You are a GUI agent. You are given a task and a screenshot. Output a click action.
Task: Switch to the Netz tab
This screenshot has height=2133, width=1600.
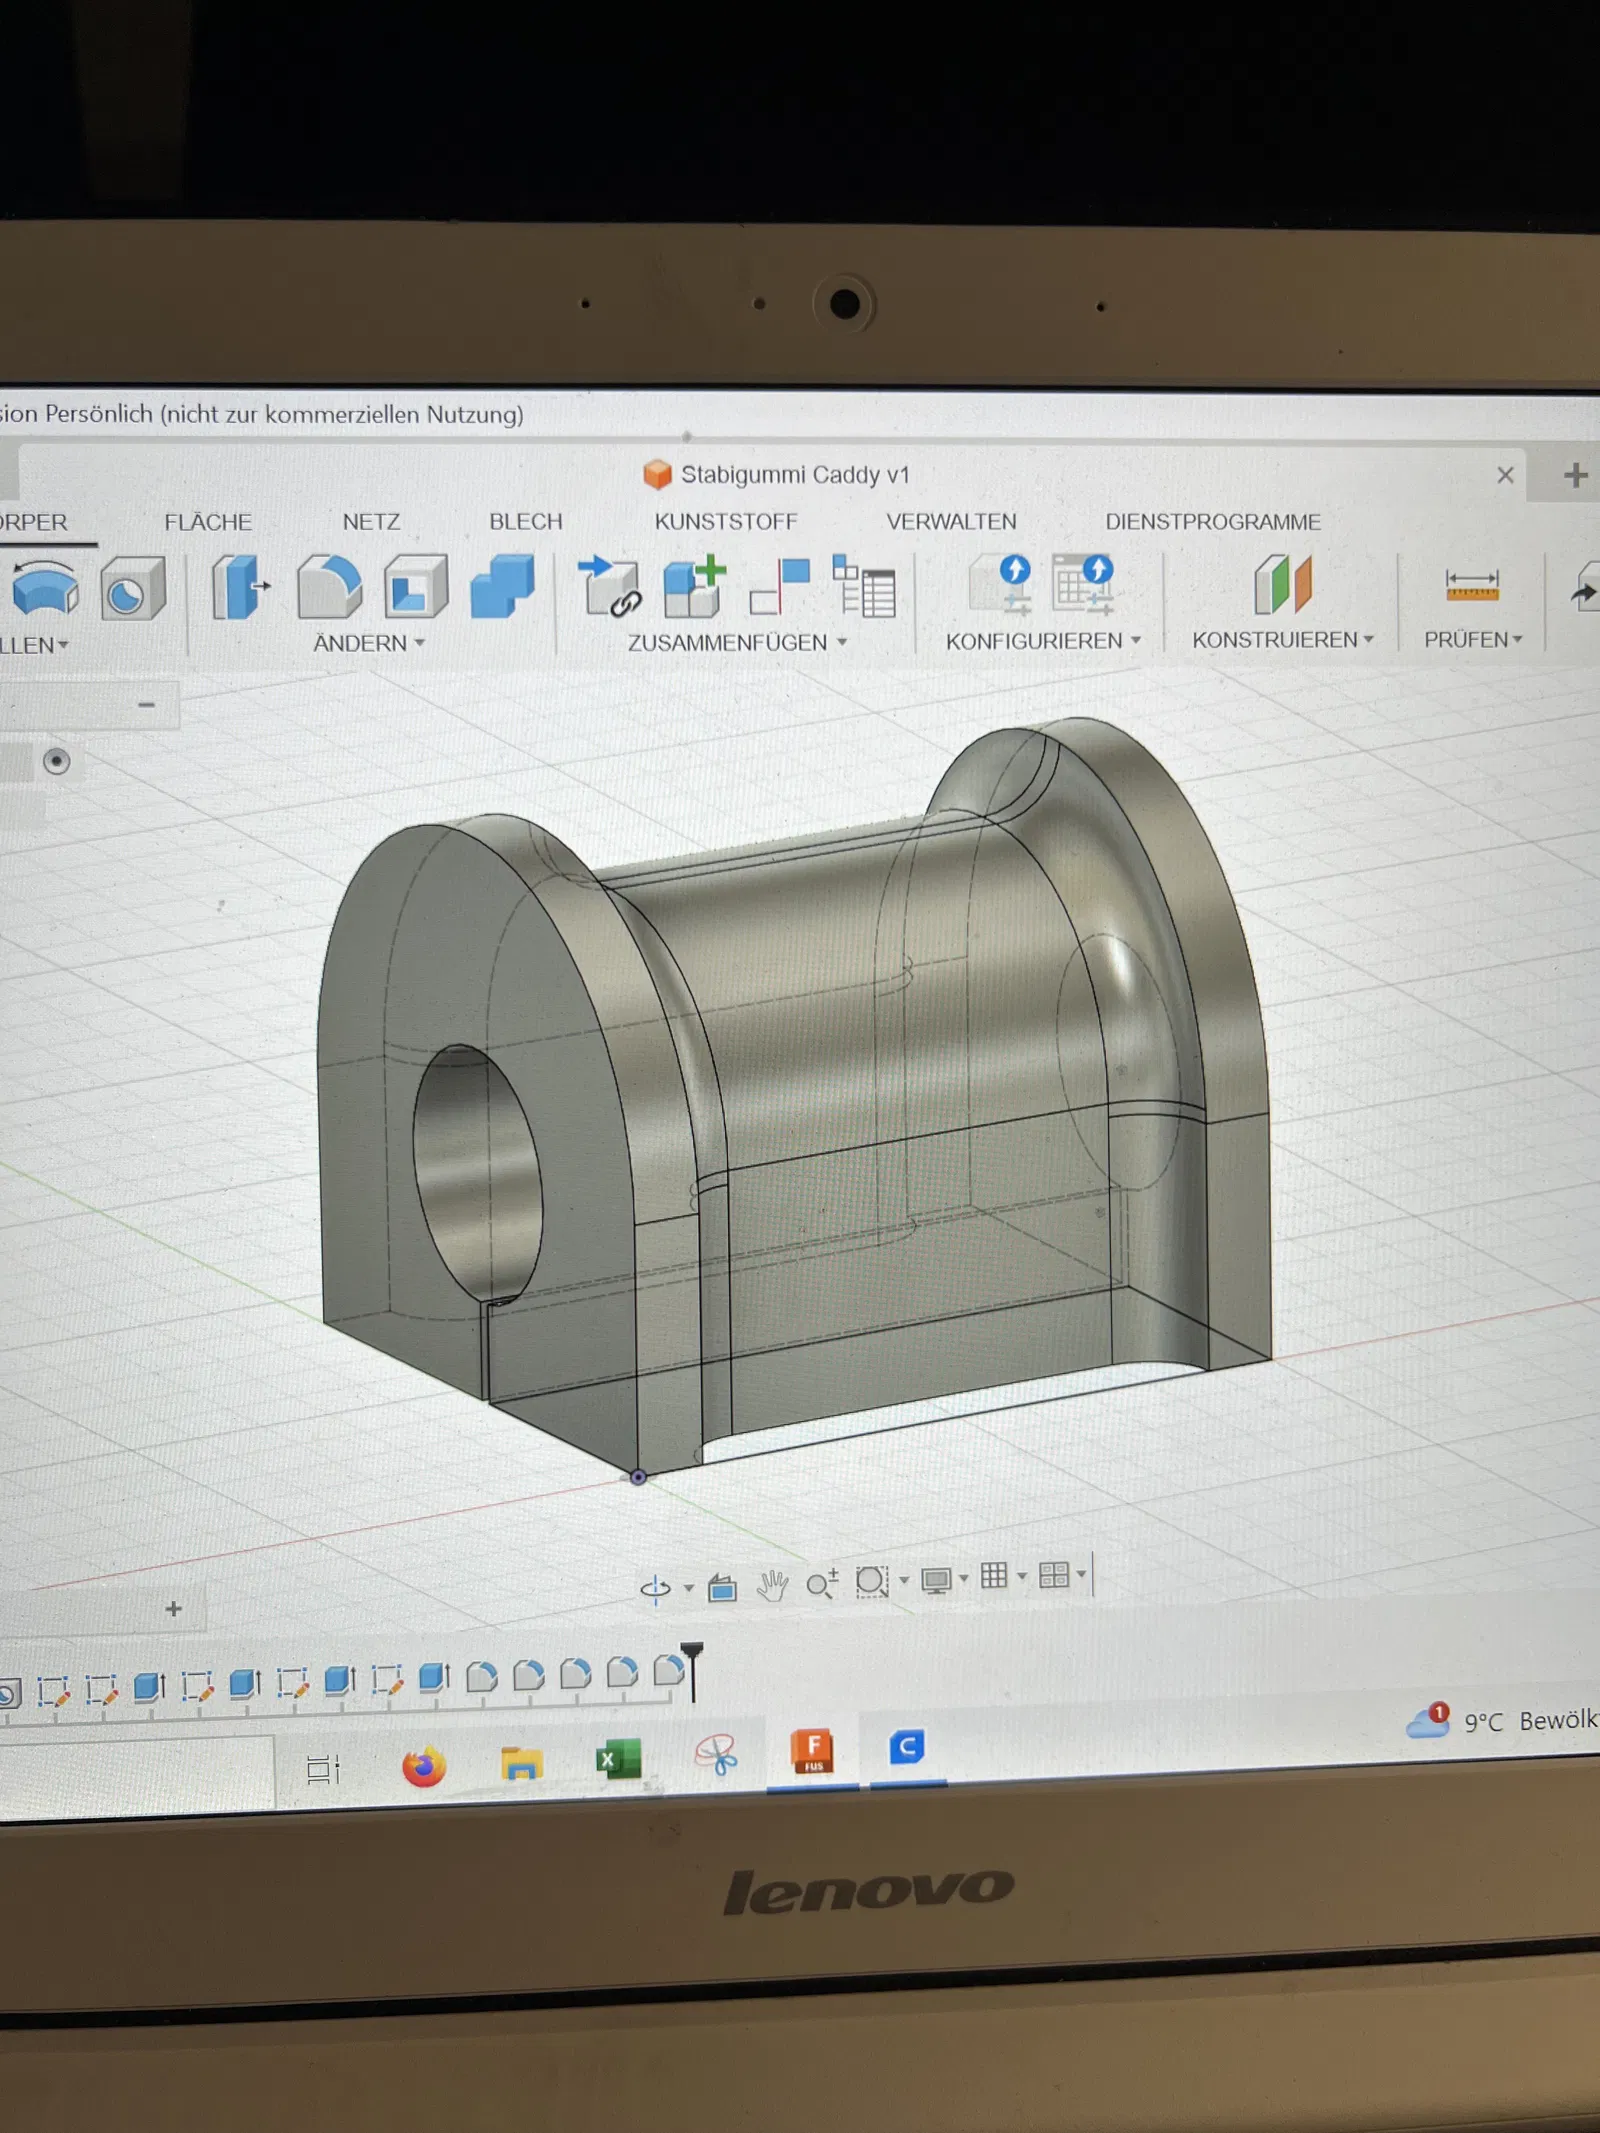click(x=371, y=522)
